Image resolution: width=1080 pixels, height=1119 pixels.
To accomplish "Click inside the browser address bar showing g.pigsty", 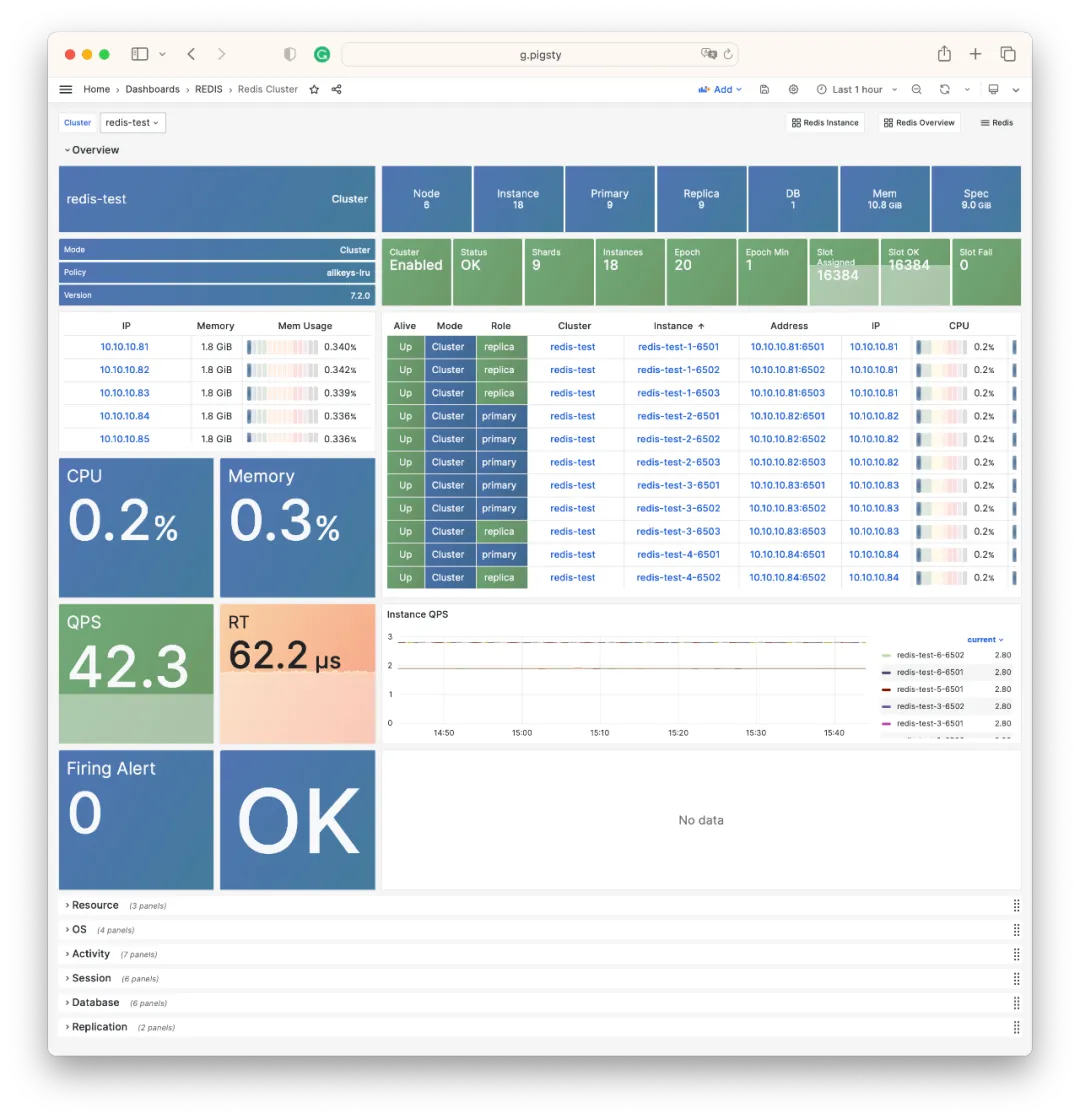I will (x=540, y=55).
